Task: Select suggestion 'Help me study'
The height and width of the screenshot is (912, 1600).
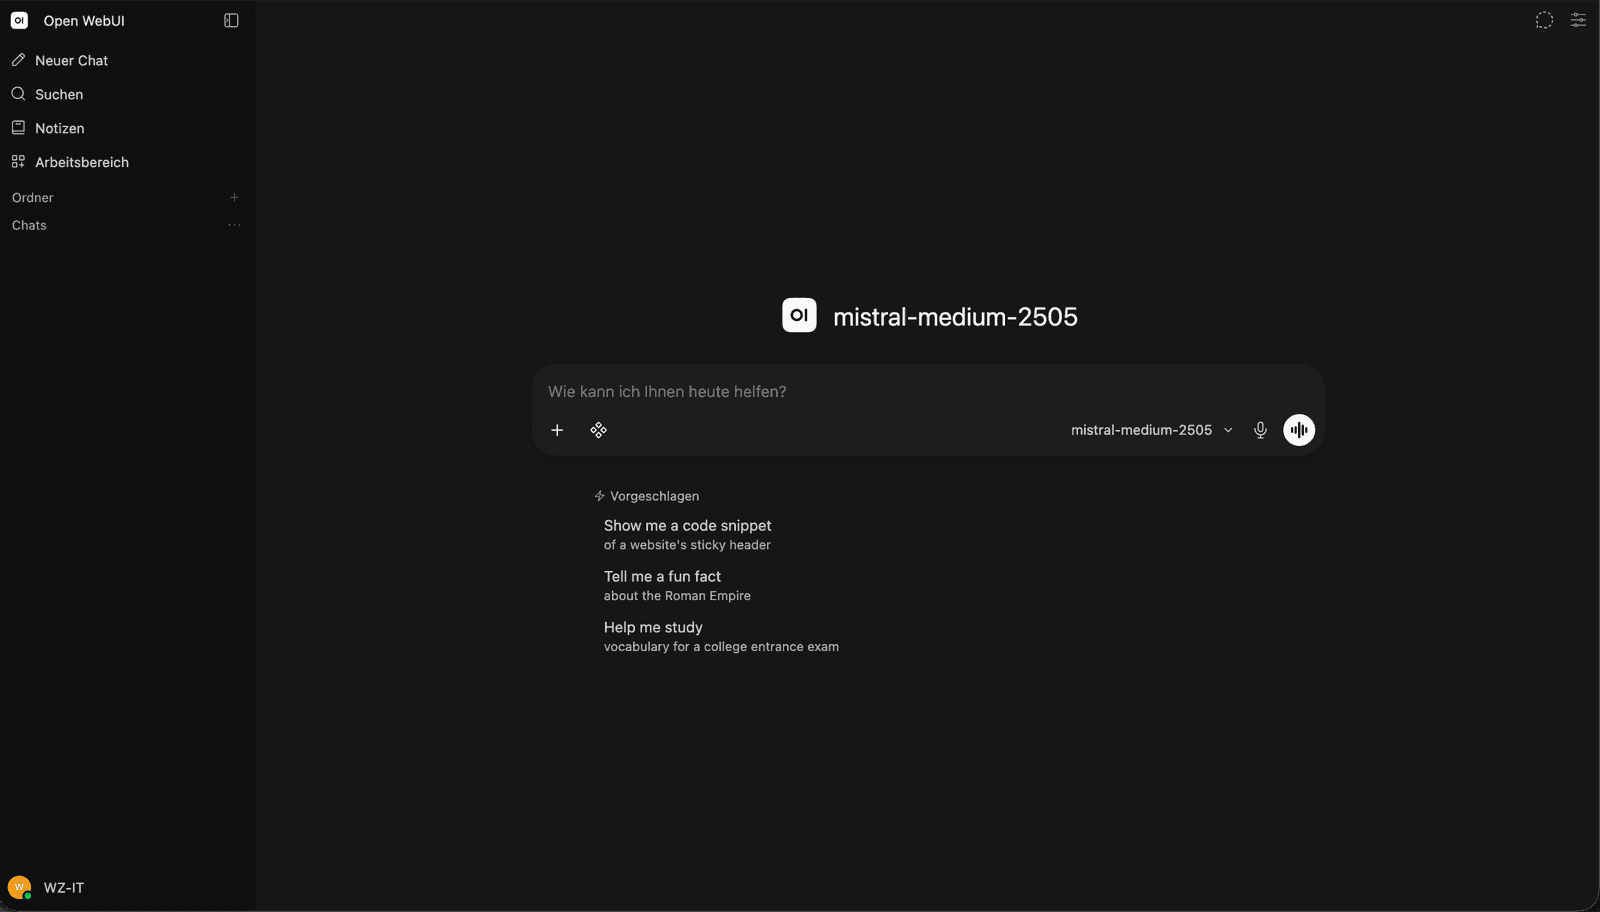Action: click(x=721, y=636)
